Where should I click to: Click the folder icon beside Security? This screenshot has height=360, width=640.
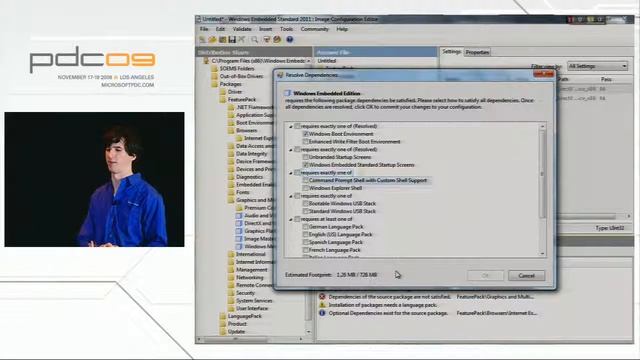tap(231, 293)
